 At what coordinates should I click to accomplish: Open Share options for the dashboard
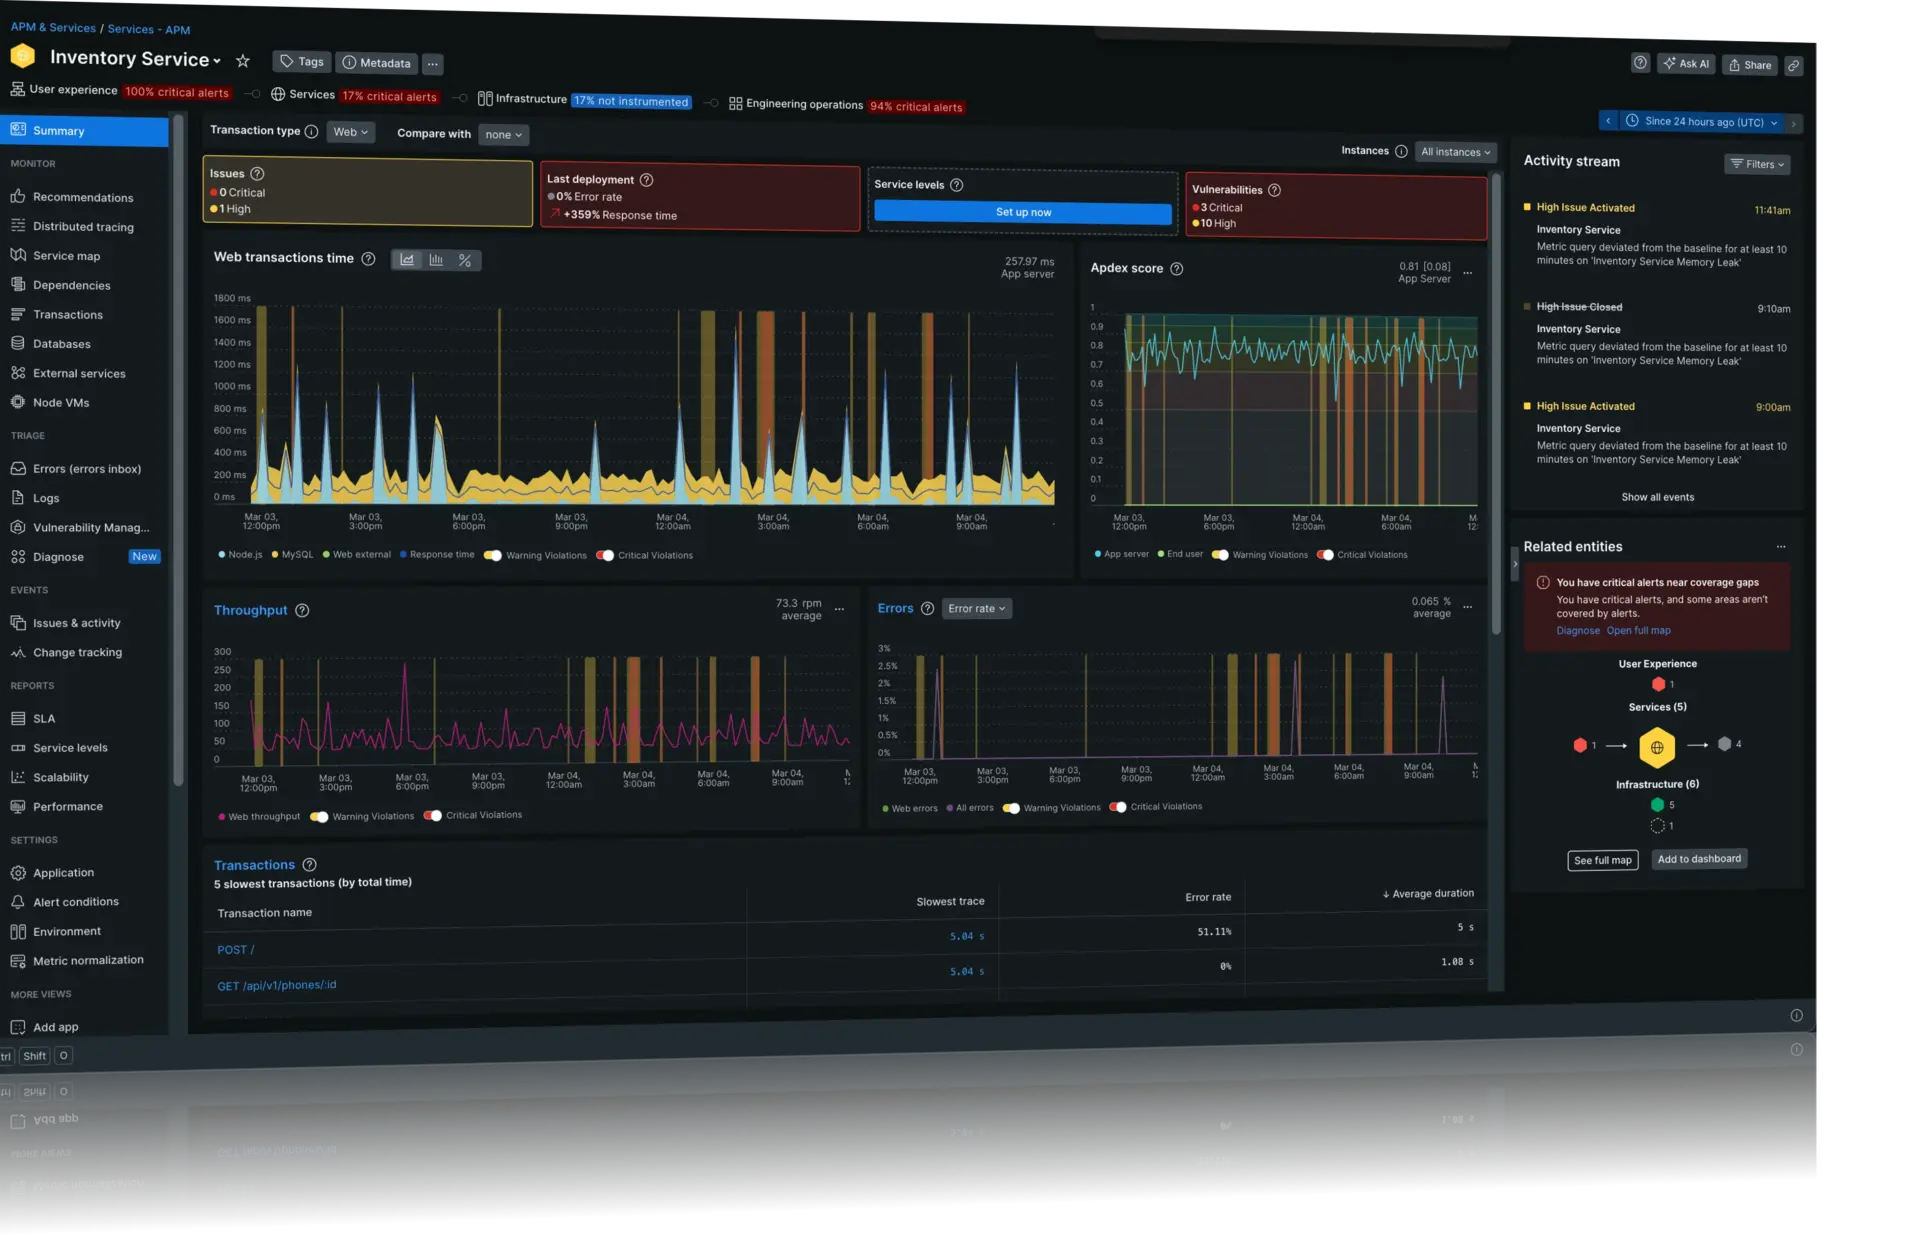1749,64
